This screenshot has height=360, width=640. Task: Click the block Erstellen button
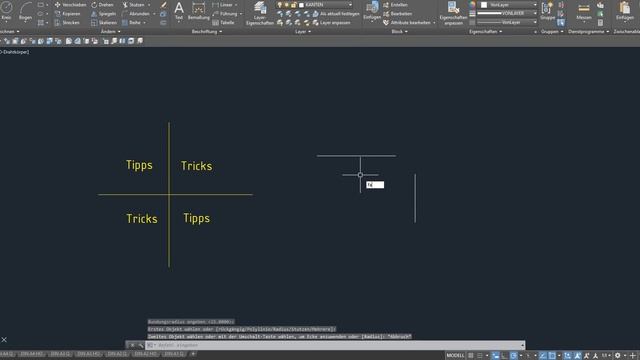pos(395,5)
